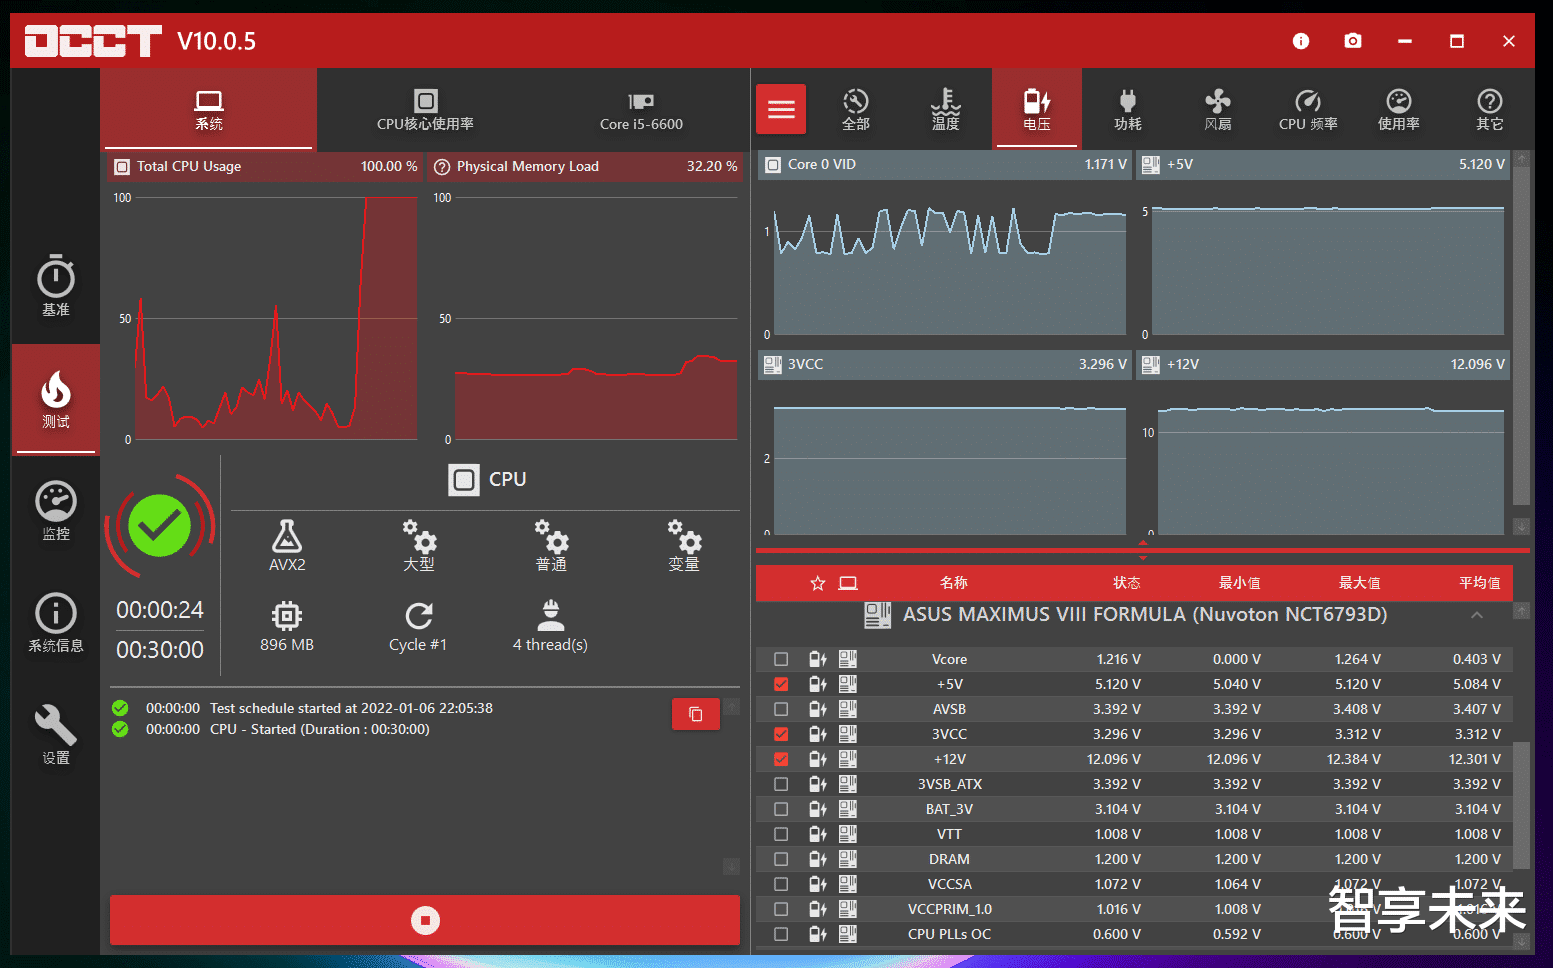
Task: Show 温度 temperature sensors
Action: pos(946,109)
